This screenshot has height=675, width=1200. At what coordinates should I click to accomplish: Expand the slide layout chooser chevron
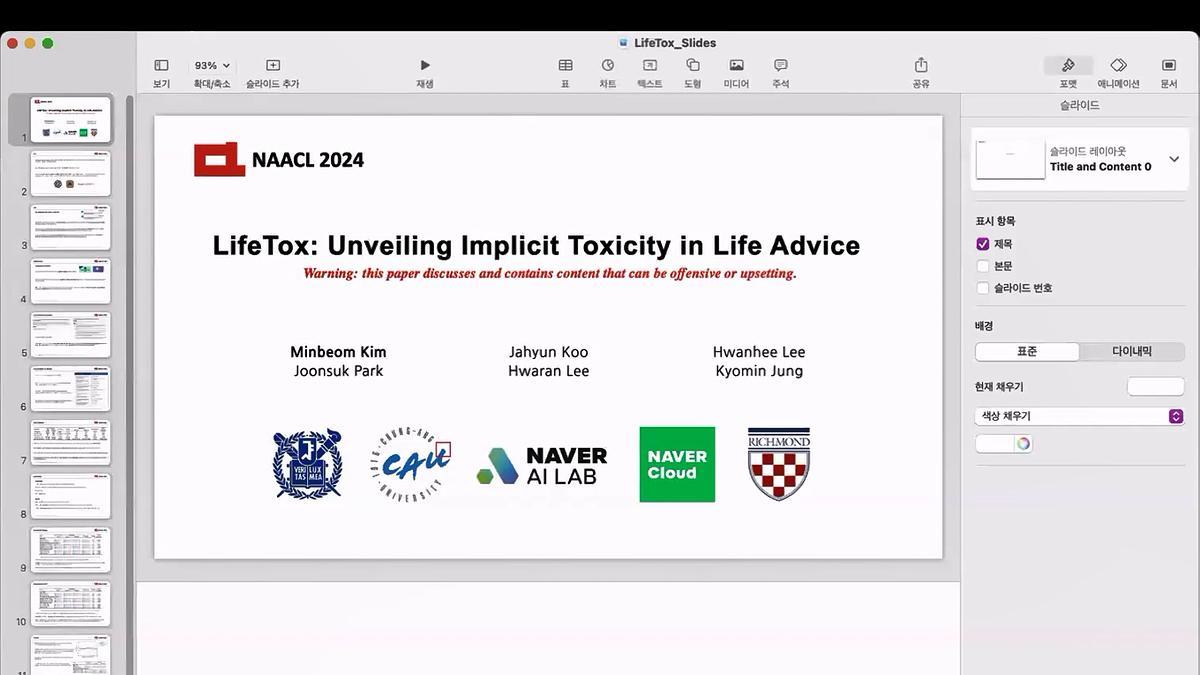click(1174, 159)
